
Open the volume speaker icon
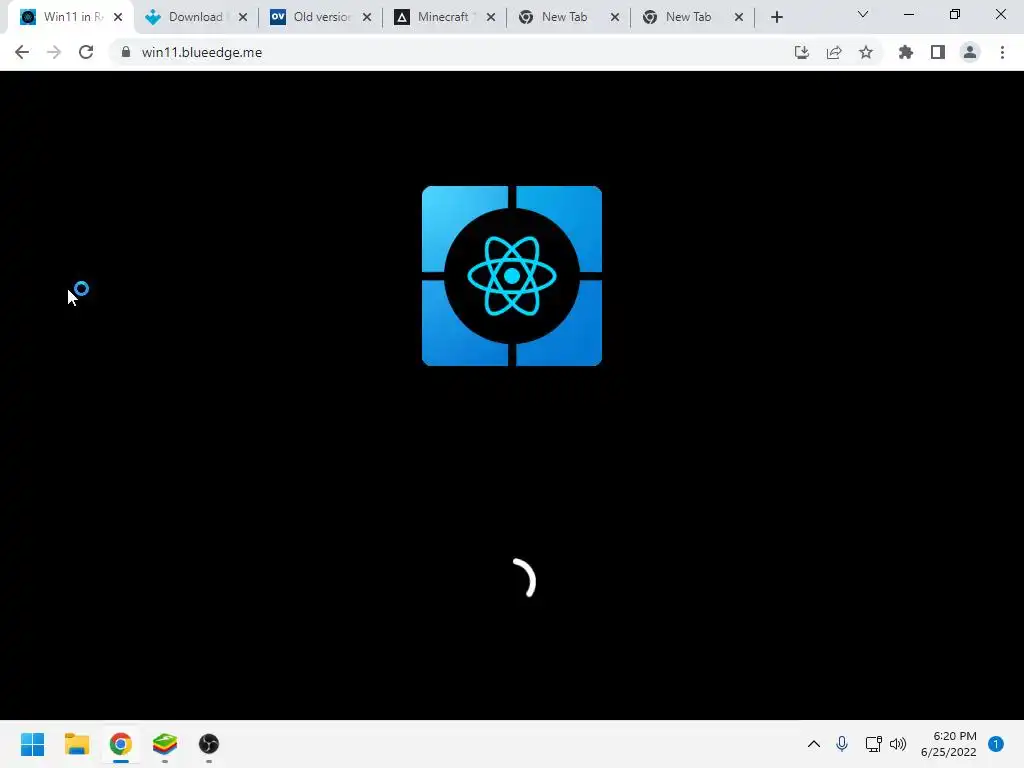[x=898, y=744]
